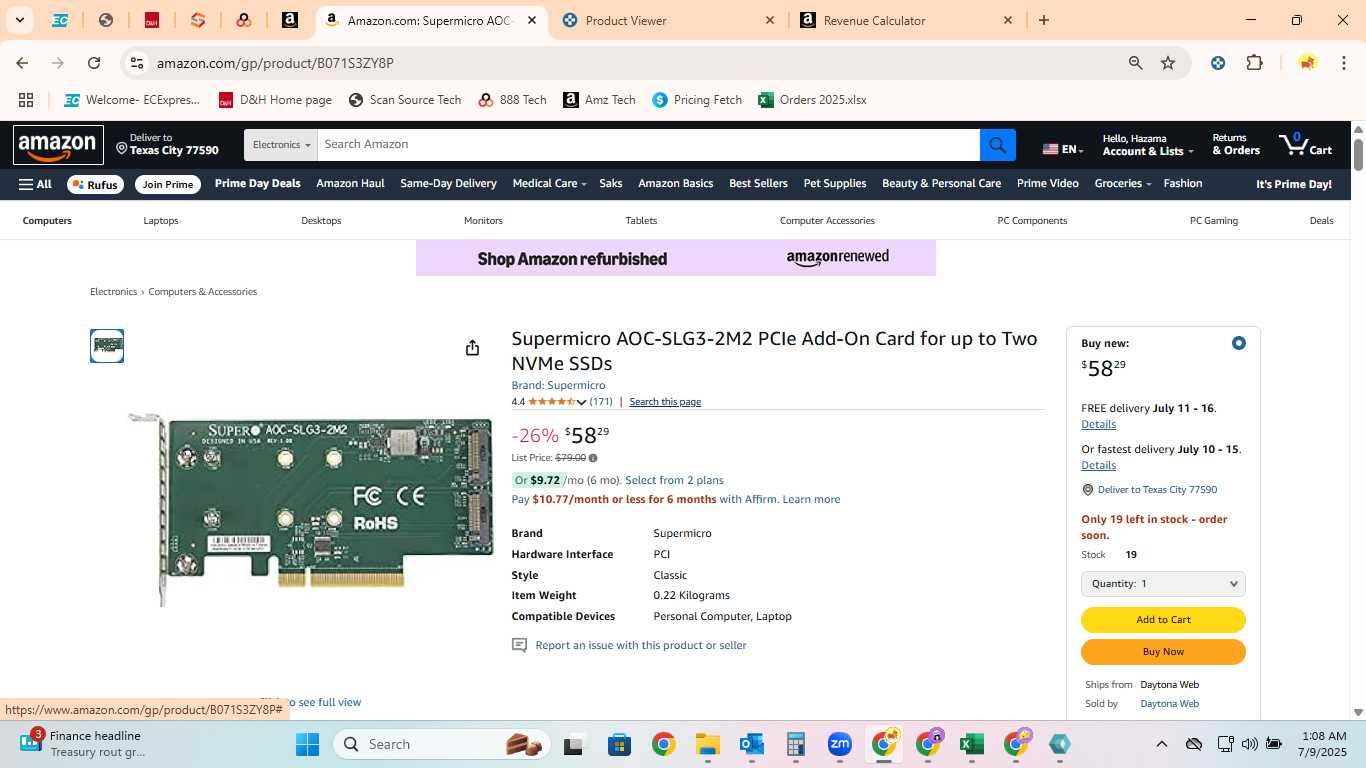
Task: Open Microsoft Store from the taskbar
Action: tap(619, 744)
